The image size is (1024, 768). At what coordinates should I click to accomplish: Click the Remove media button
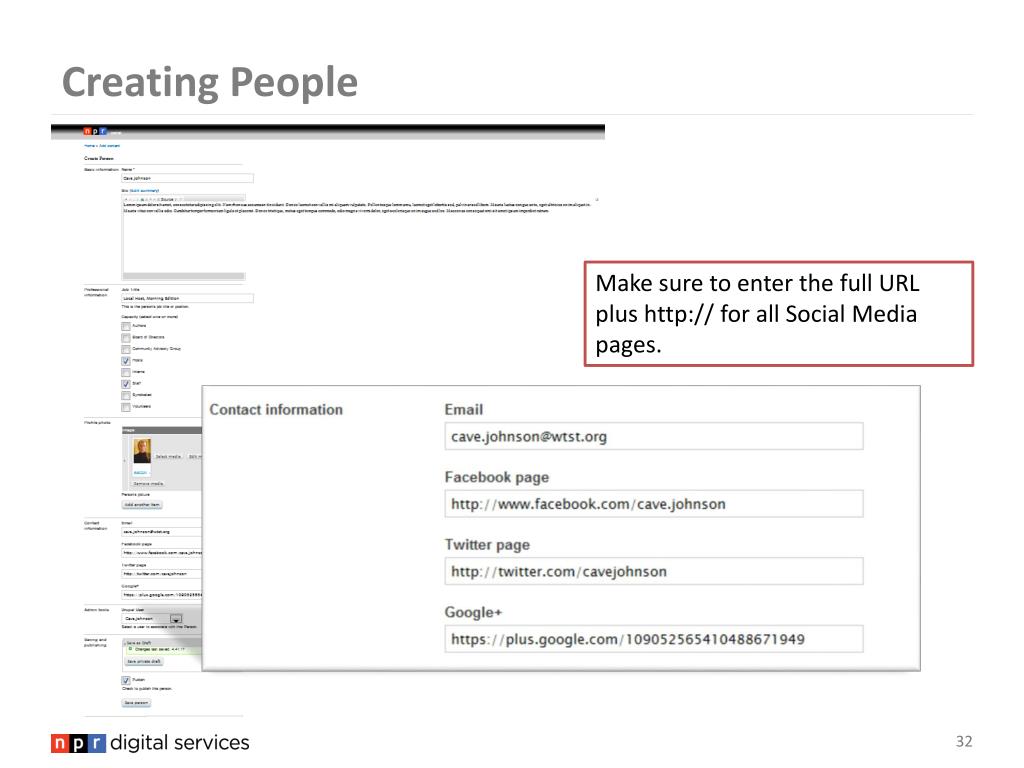(x=148, y=484)
